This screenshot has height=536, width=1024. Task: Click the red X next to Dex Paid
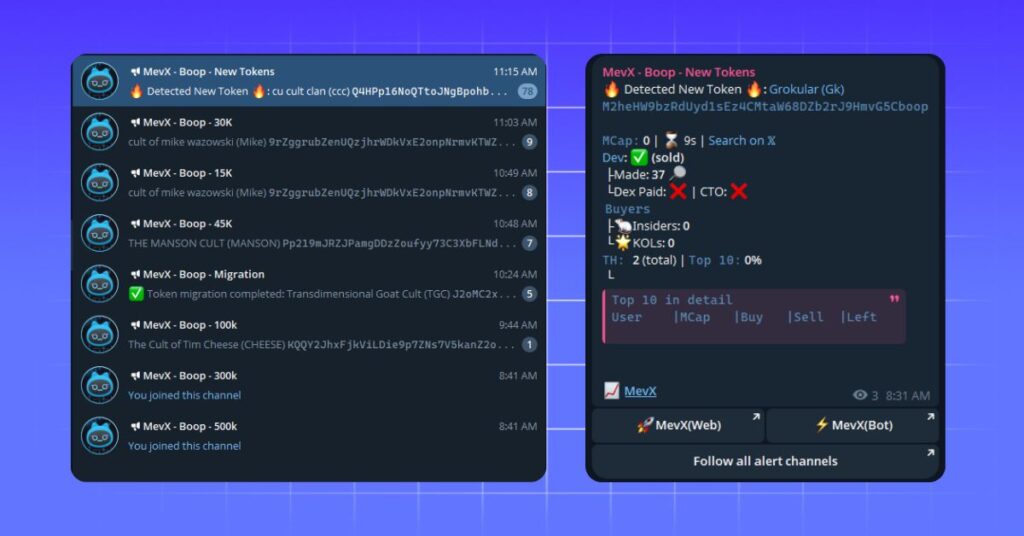(x=678, y=191)
